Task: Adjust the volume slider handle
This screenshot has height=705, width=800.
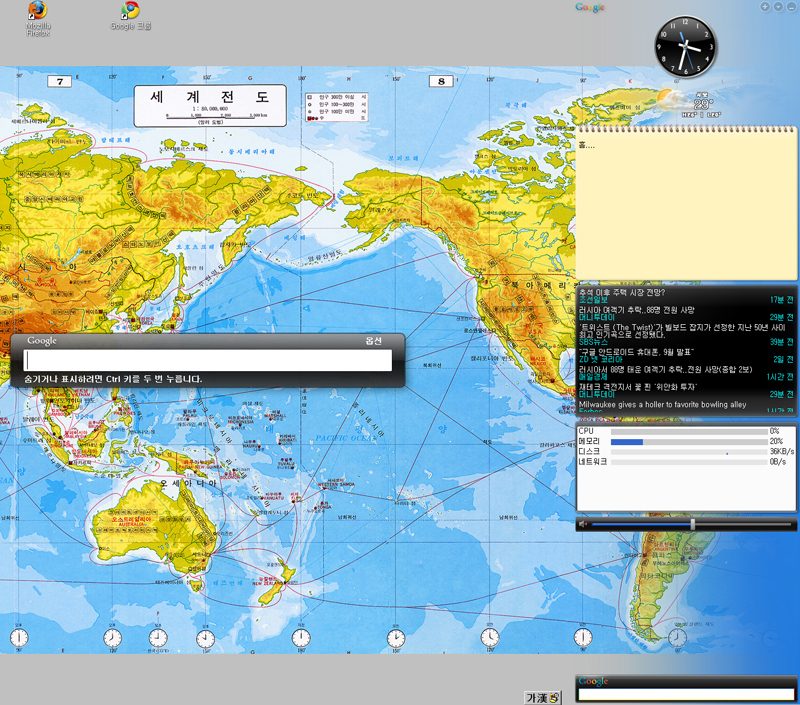Action: click(x=692, y=524)
